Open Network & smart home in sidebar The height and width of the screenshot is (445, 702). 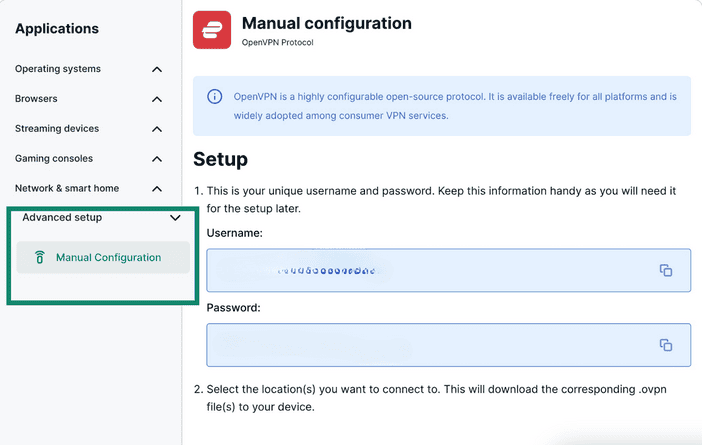(67, 188)
